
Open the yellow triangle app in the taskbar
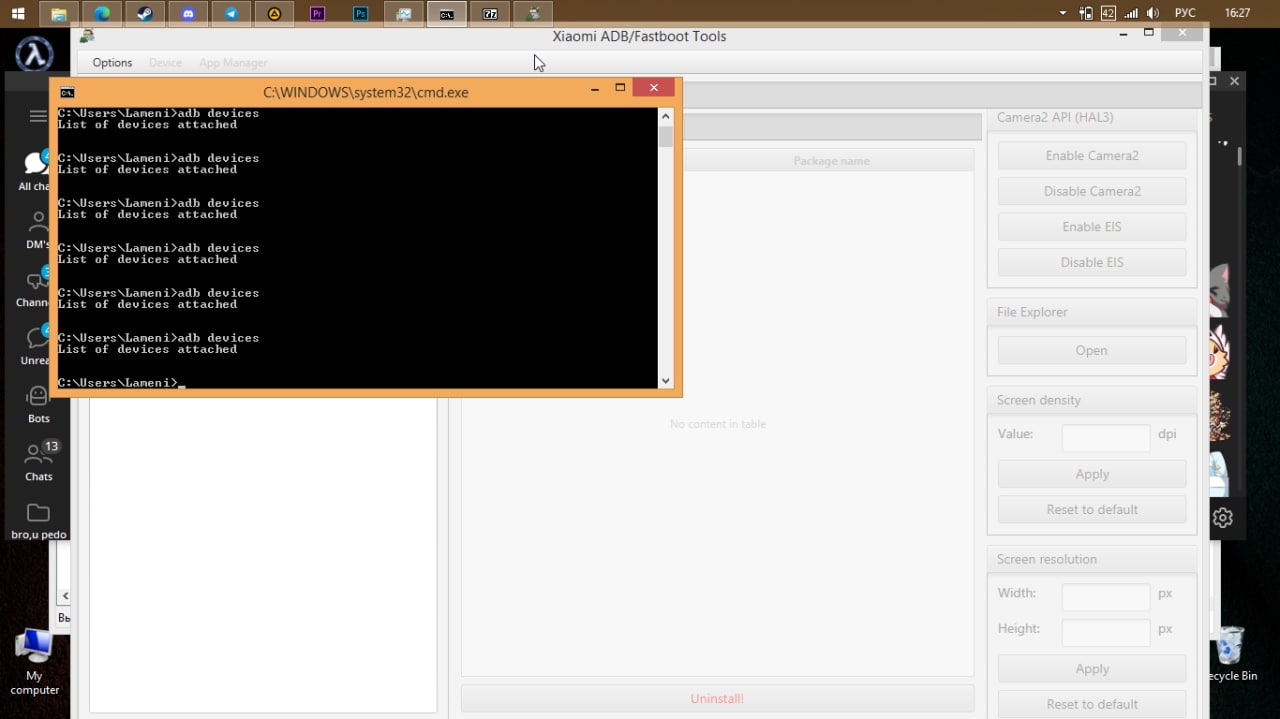(x=274, y=14)
